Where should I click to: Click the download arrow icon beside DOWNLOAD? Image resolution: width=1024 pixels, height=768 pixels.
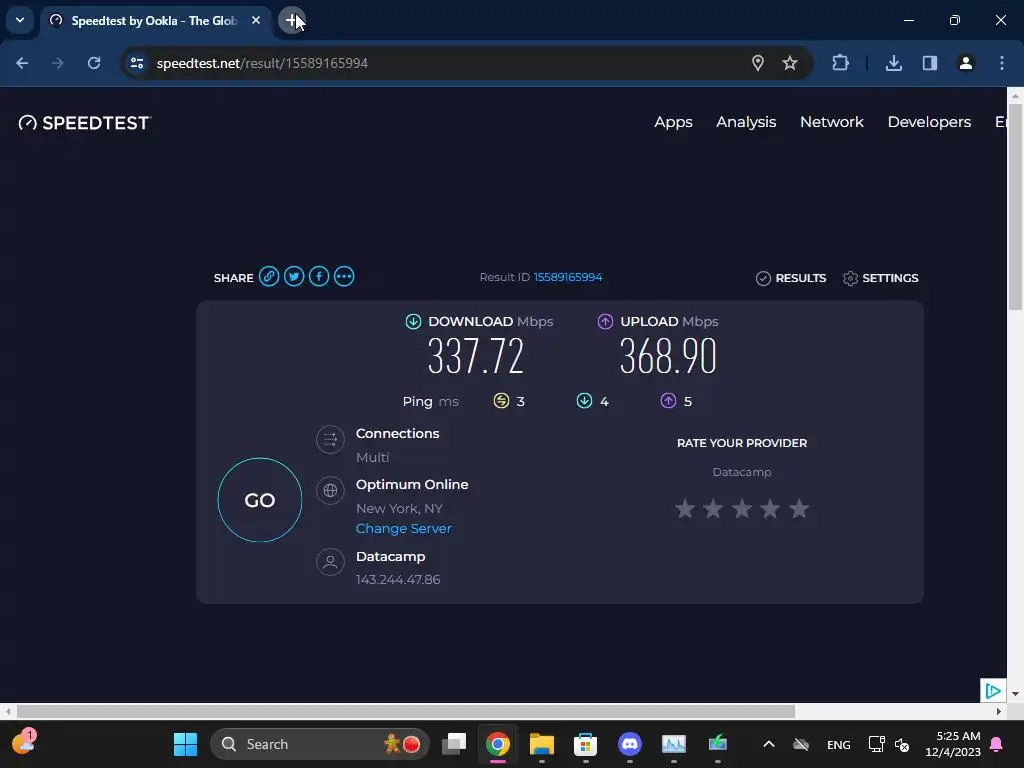point(413,321)
